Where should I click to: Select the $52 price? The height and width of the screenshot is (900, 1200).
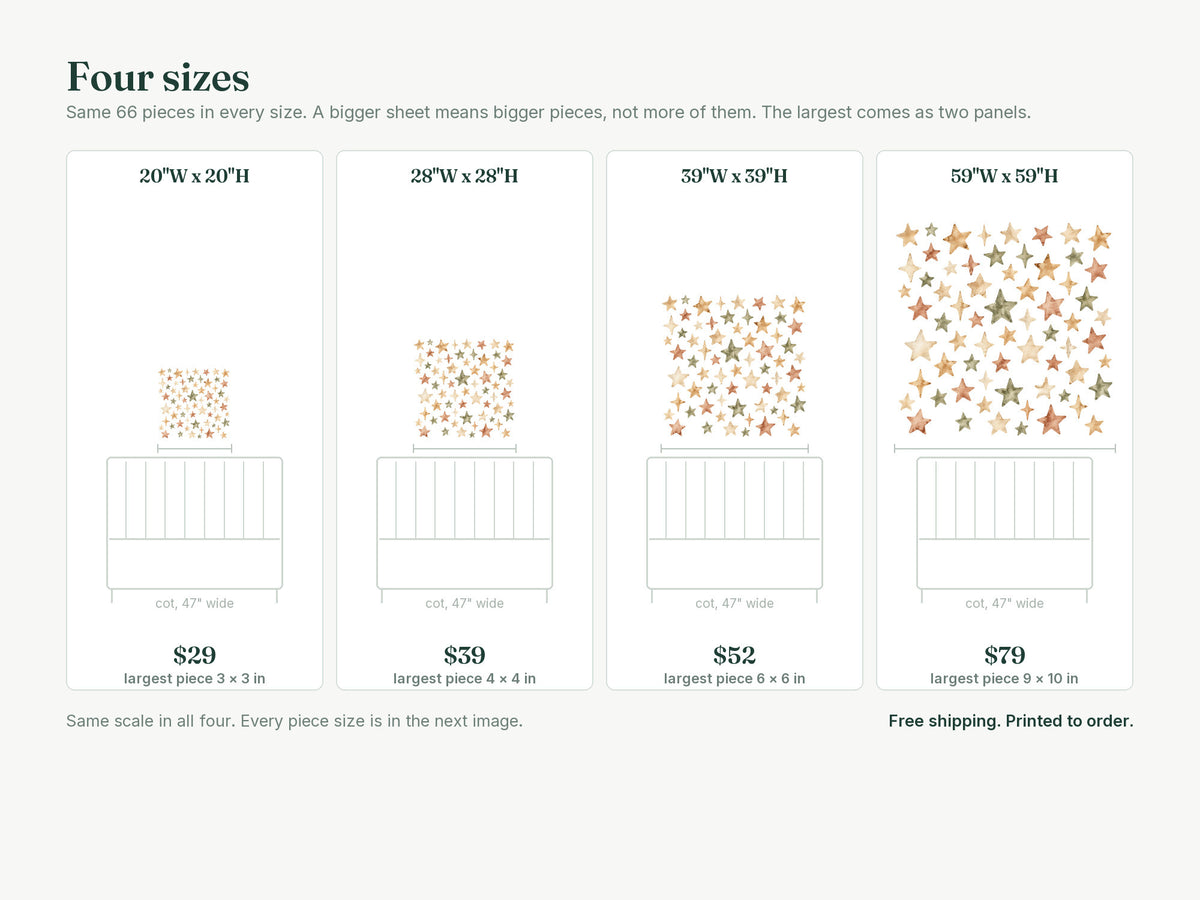click(734, 656)
